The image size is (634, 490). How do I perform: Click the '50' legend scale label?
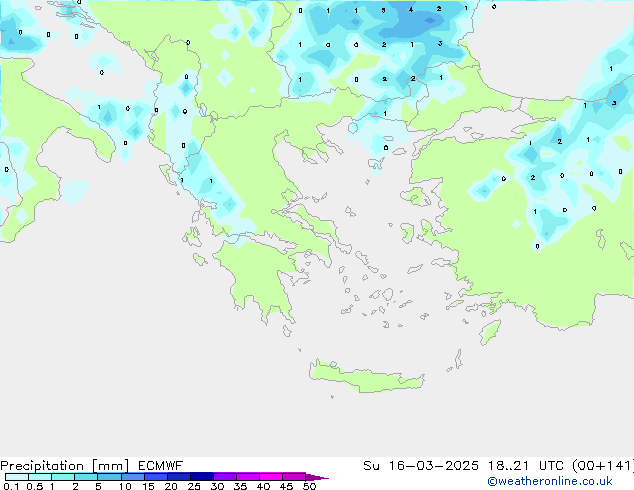pos(310,486)
